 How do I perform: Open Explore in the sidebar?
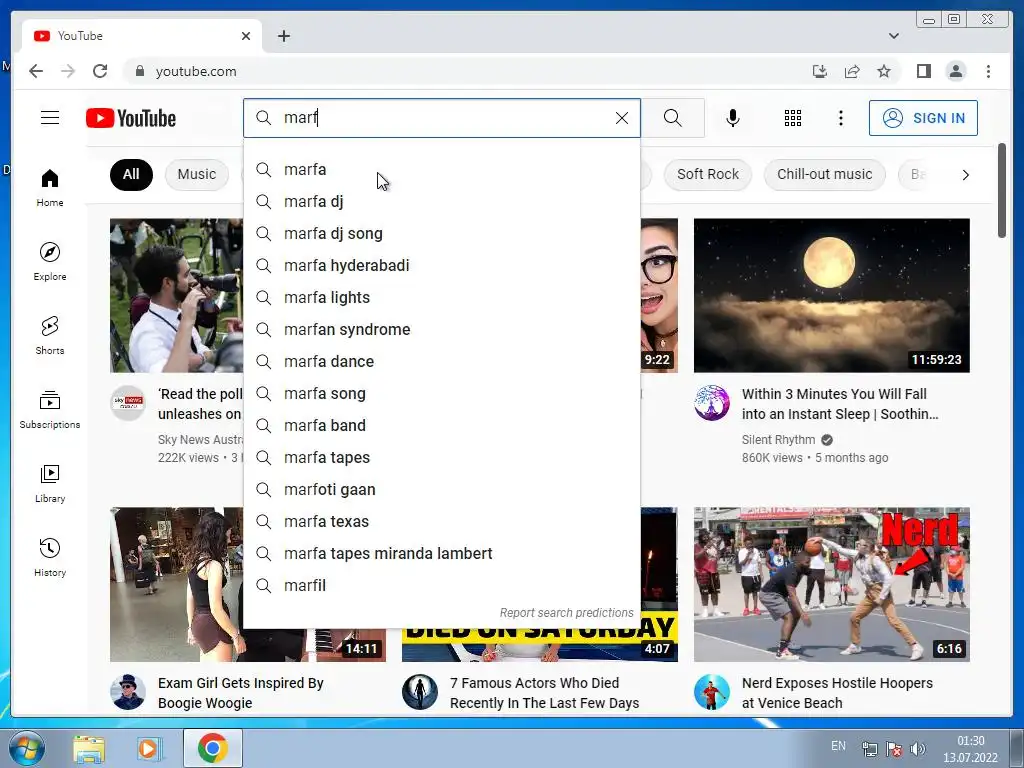coord(50,262)
